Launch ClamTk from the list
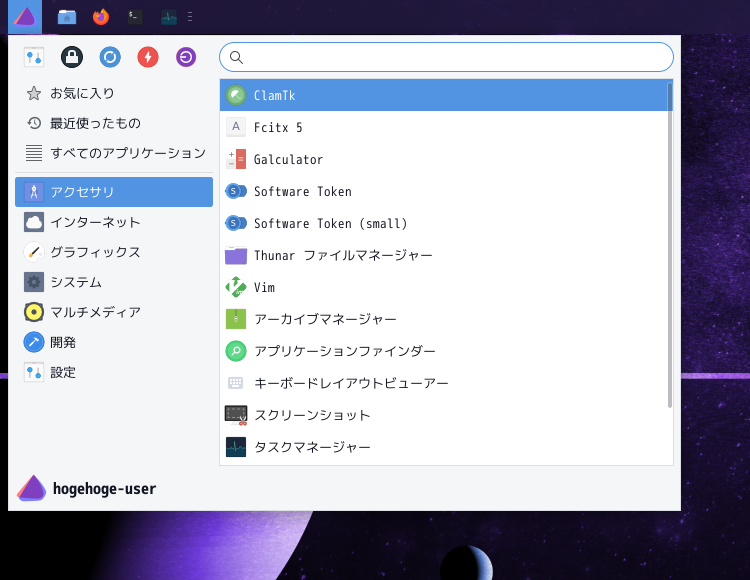750x580 pixels. pos(446,95)
